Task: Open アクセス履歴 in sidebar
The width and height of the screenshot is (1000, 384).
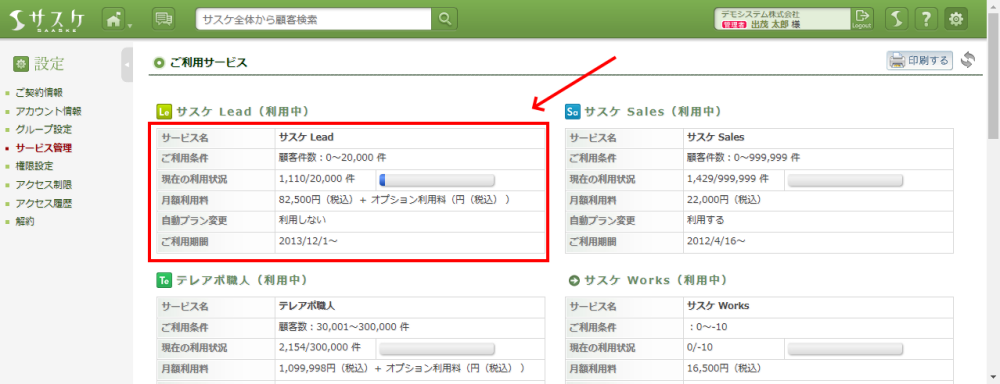Action: click(x=43, y=204)
